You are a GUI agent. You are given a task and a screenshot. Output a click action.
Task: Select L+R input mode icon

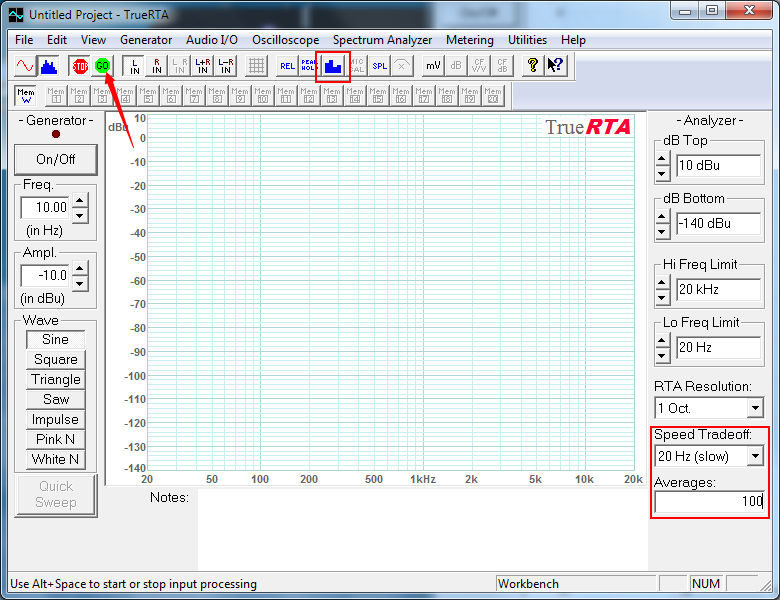click(x=202, y=66)
